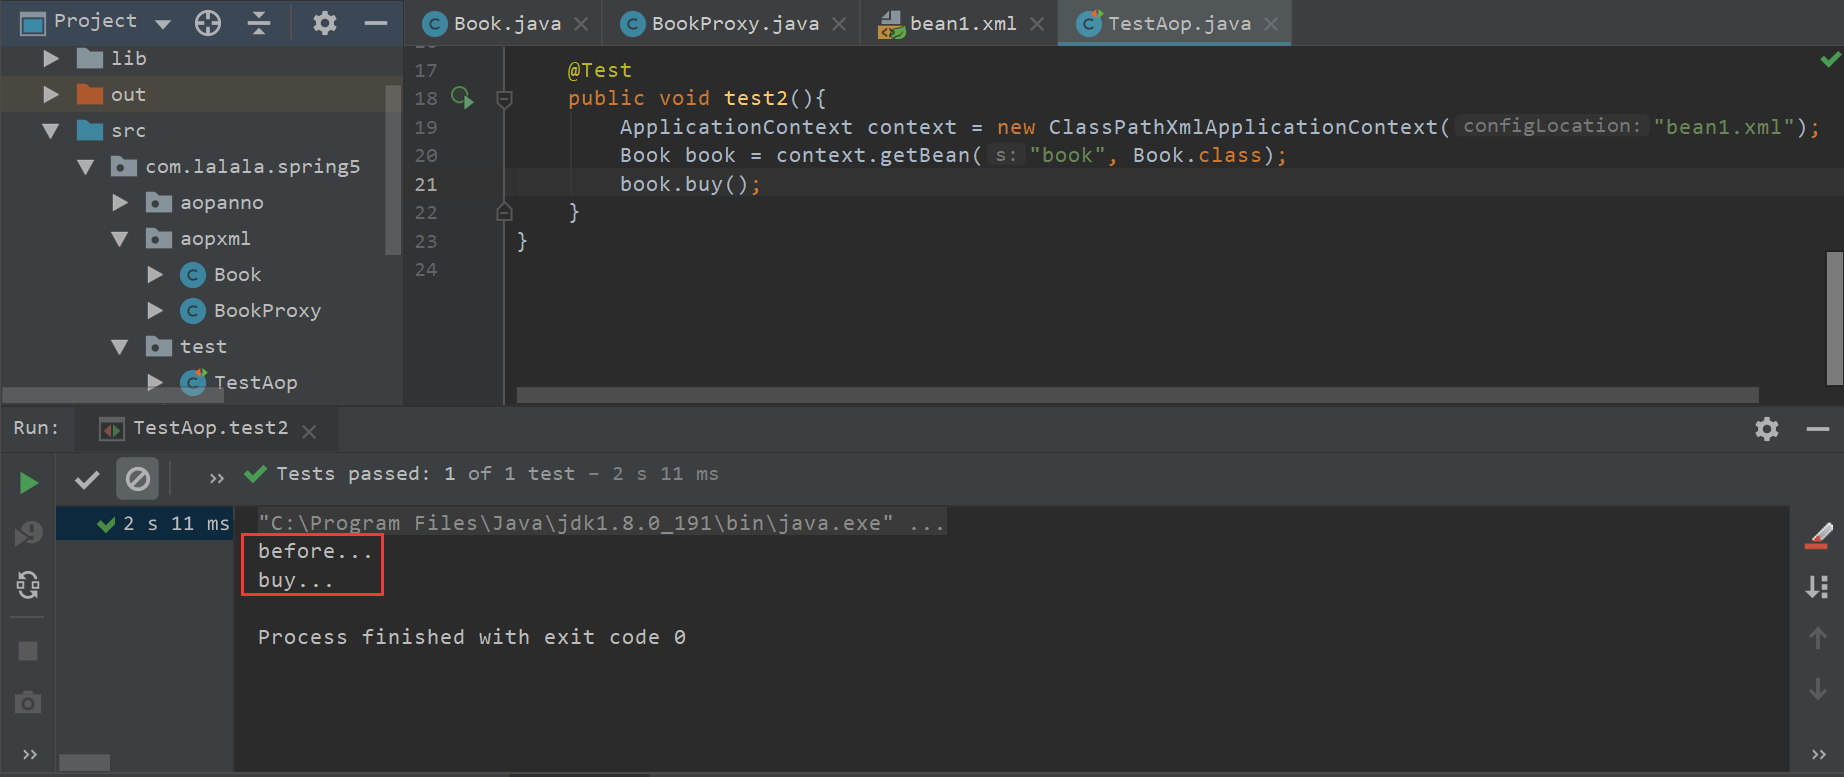
Task: Click down arrow in console toolbar
Action: (1818, 689)
